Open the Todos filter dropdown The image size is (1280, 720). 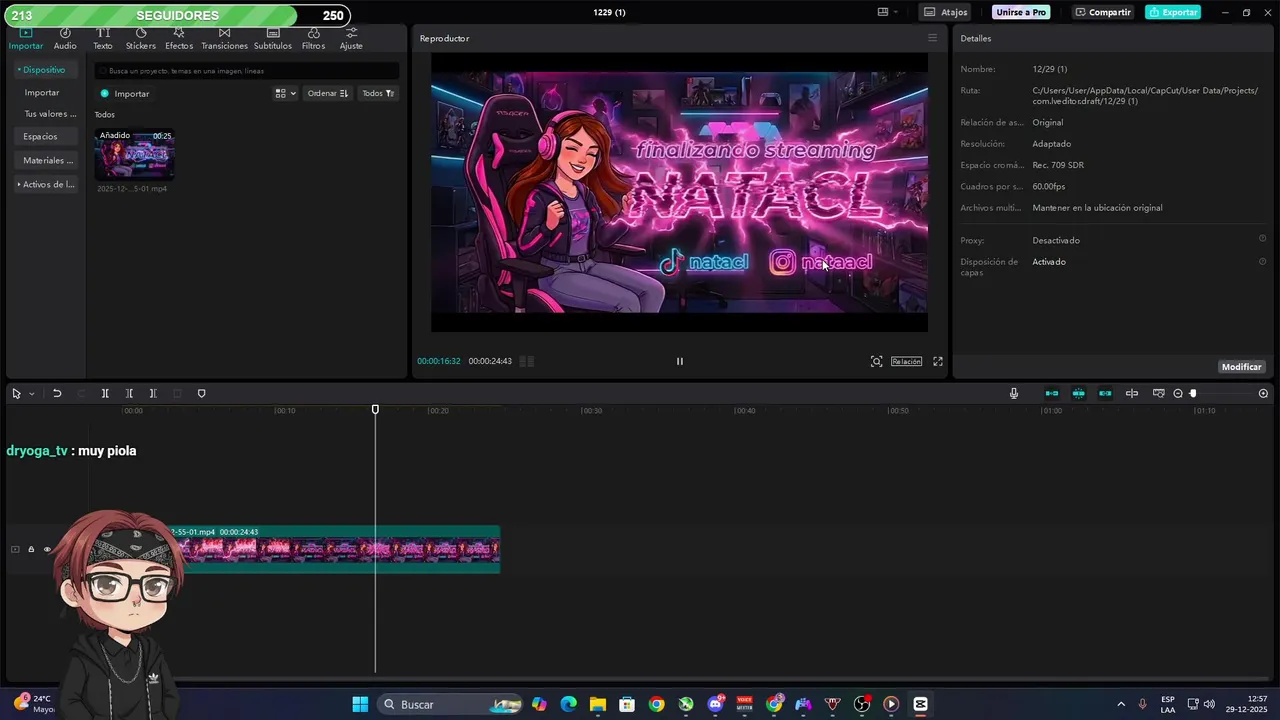(x=378, y=93)
